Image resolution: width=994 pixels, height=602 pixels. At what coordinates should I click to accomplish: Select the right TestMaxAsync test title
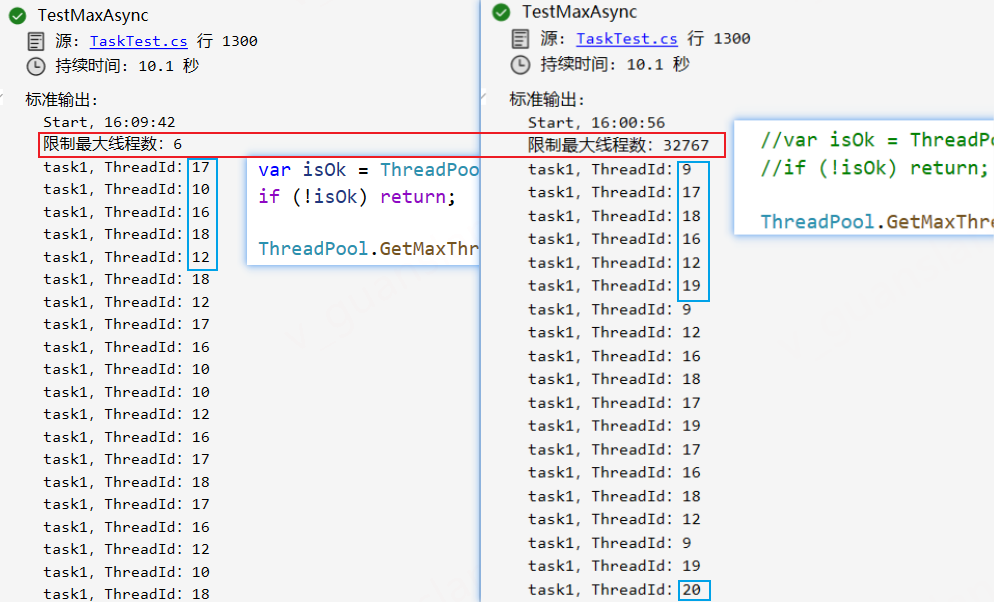tap(579, 12)
